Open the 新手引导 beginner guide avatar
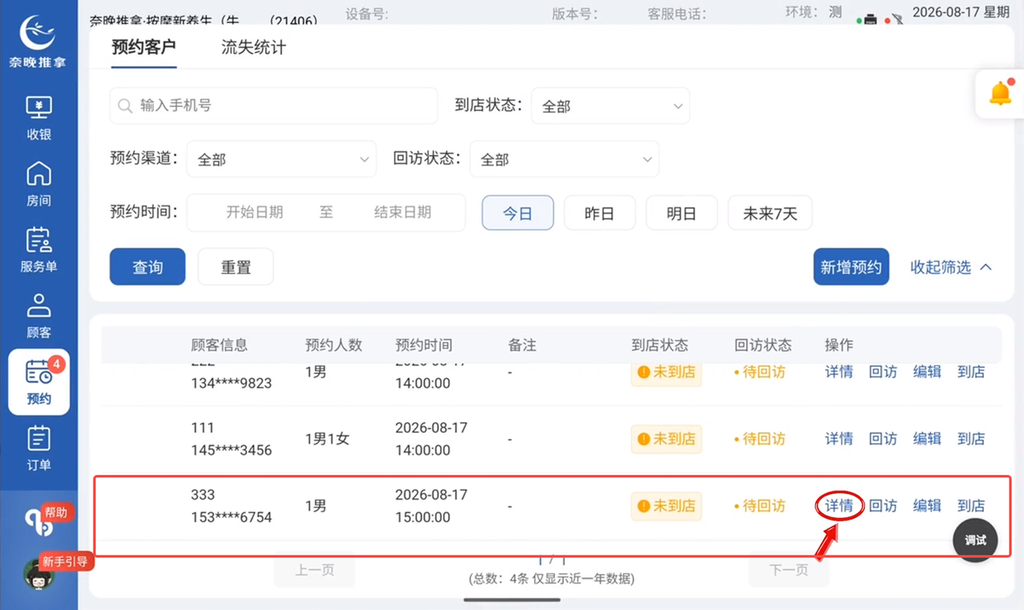Image resolution: width=1024 pixels, height=610 pixels. pos(39,574)
